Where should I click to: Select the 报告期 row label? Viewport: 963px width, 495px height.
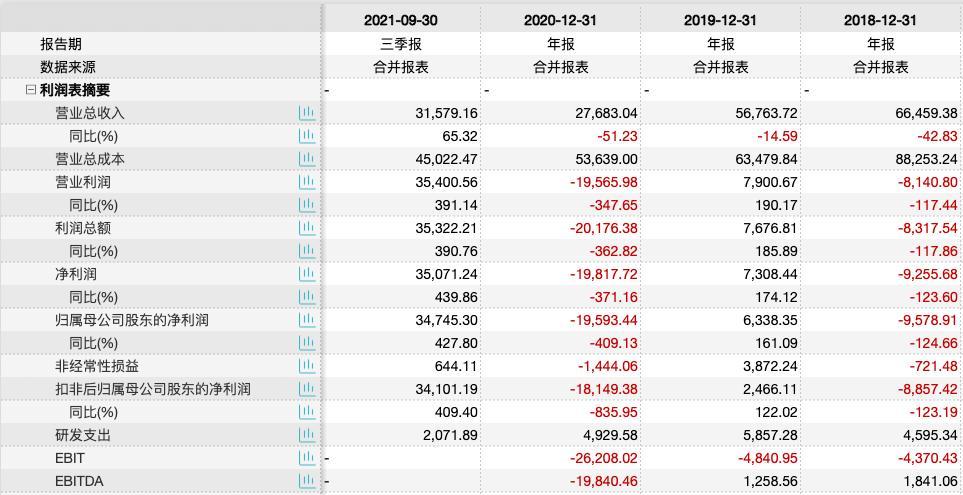61,44
